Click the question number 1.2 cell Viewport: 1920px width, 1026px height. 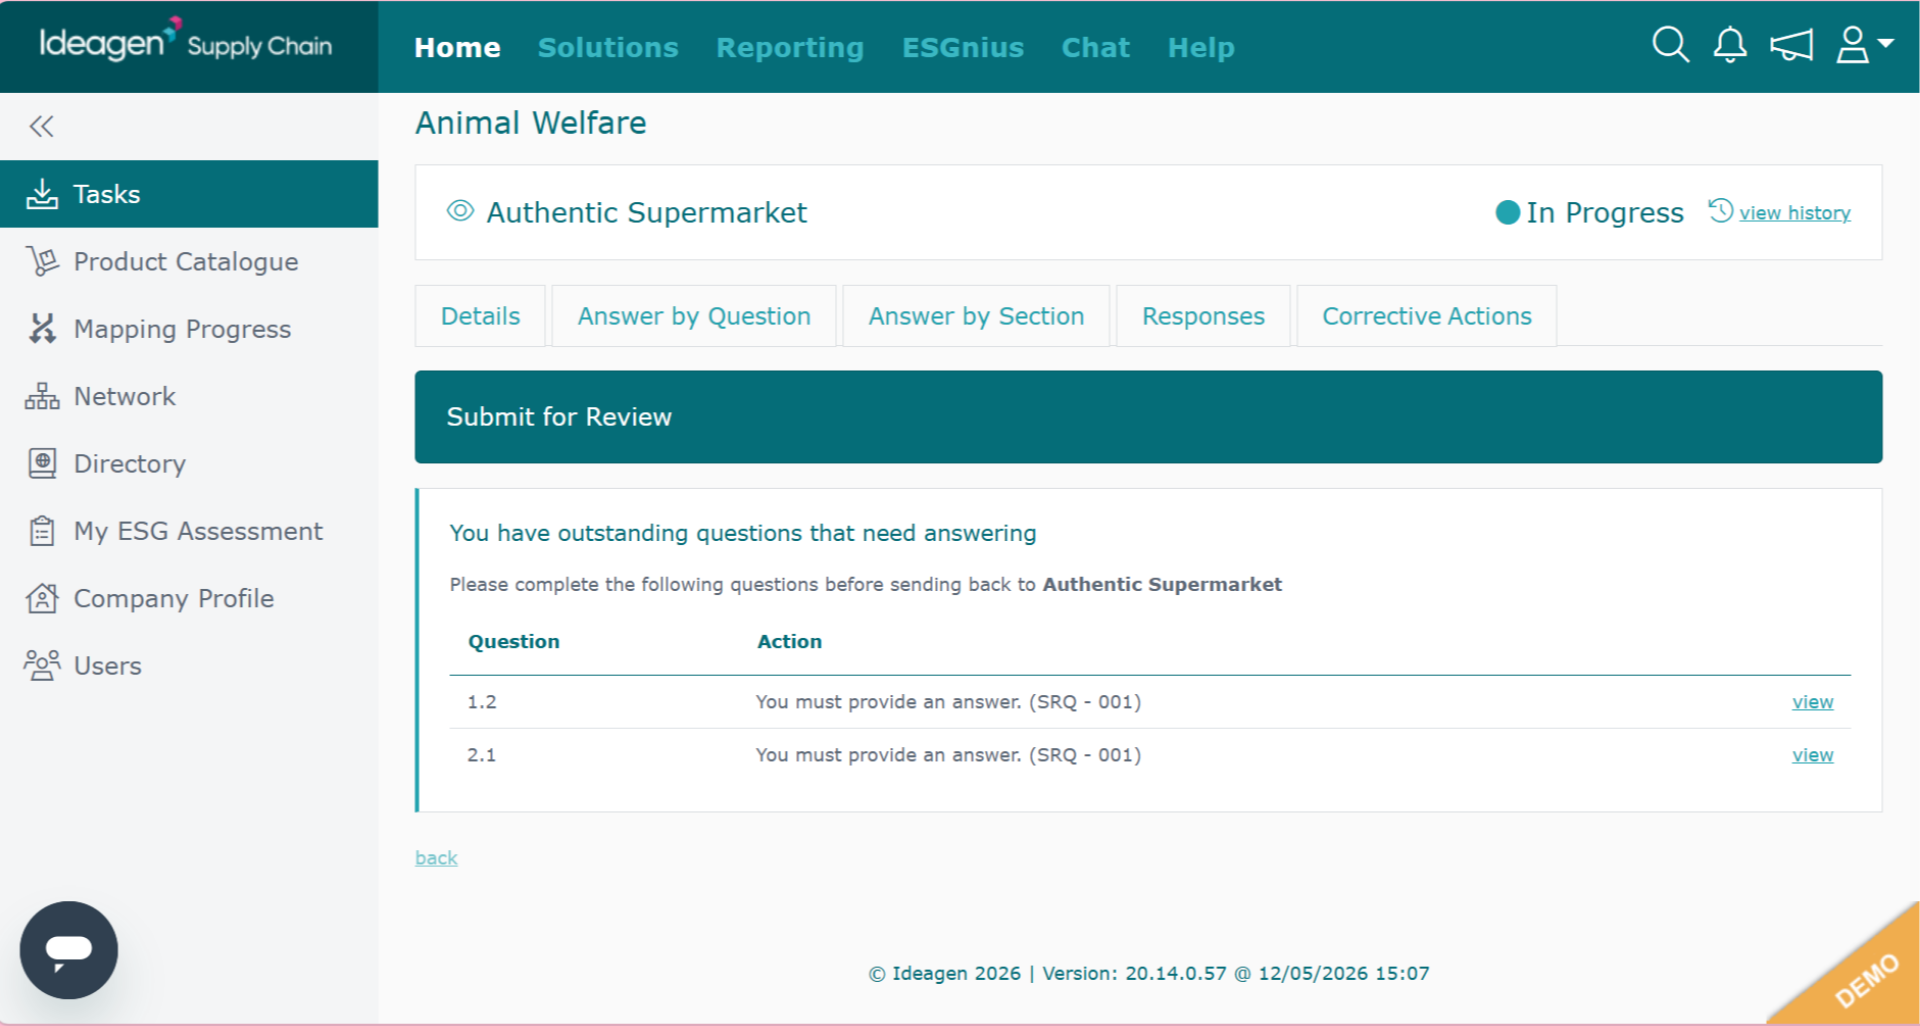tap(482, 702)
